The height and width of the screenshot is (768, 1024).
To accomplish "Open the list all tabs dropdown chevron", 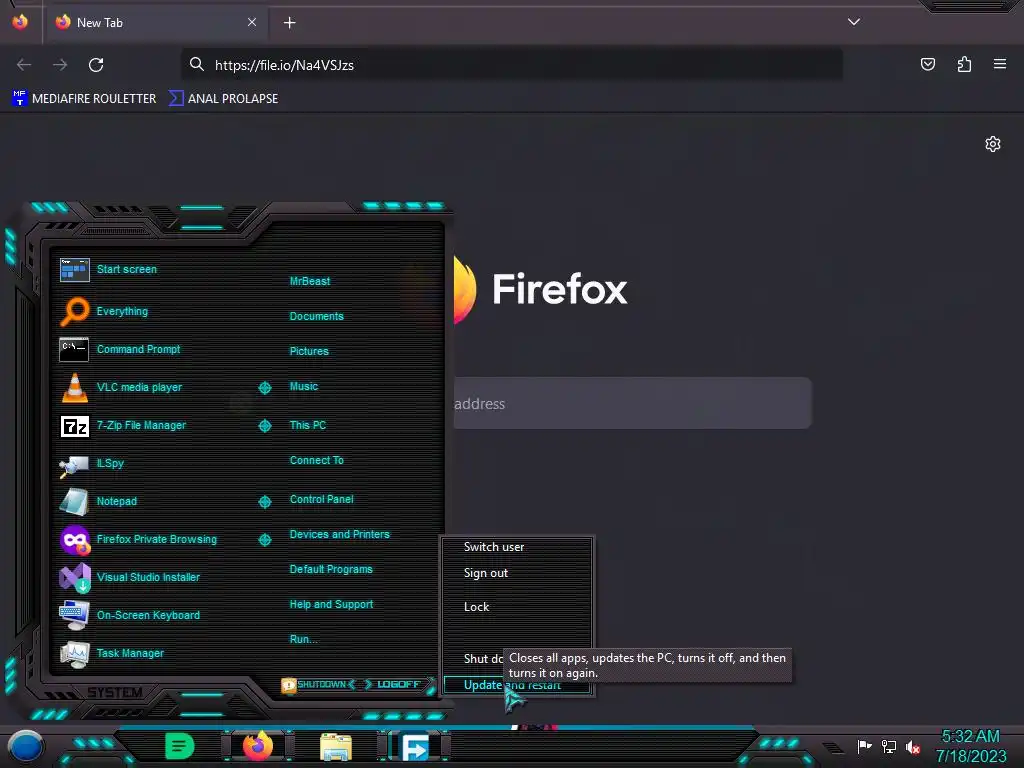I will (854, 22).
